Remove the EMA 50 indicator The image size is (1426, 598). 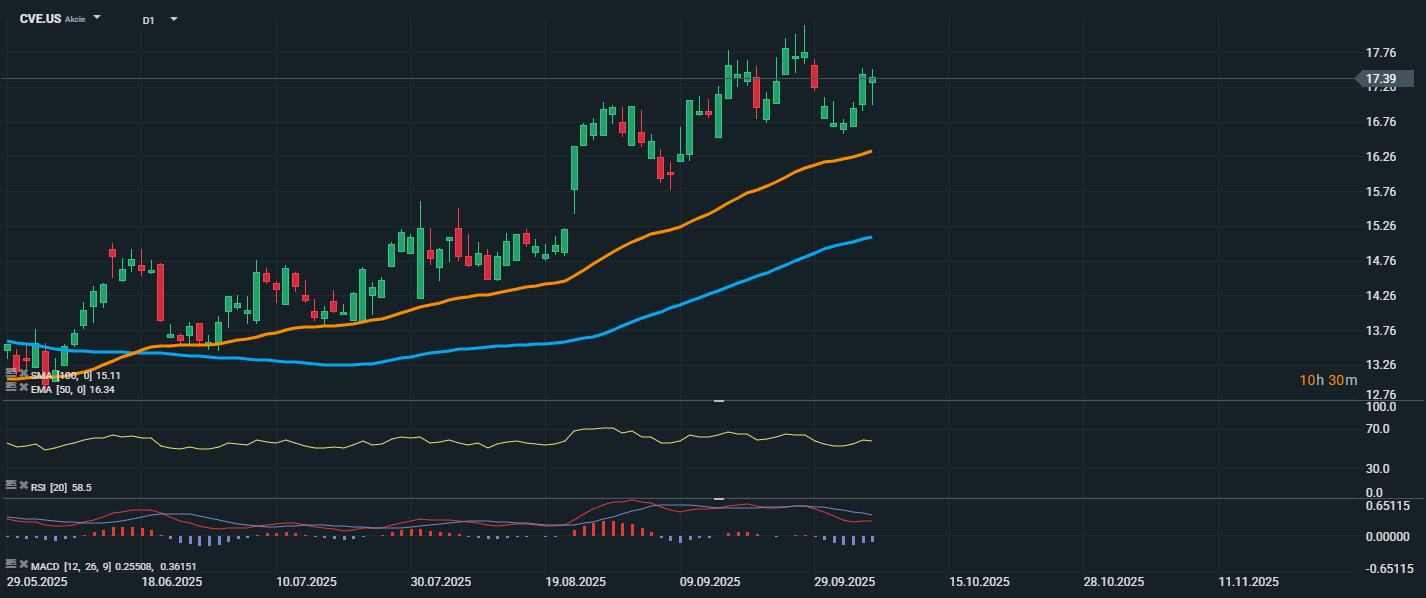23,388
